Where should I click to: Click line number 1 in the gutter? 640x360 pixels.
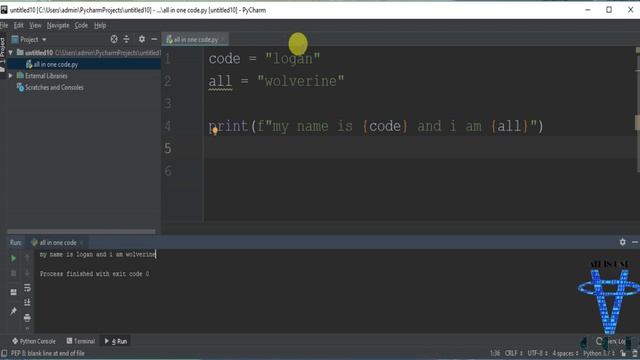[168, 59]
